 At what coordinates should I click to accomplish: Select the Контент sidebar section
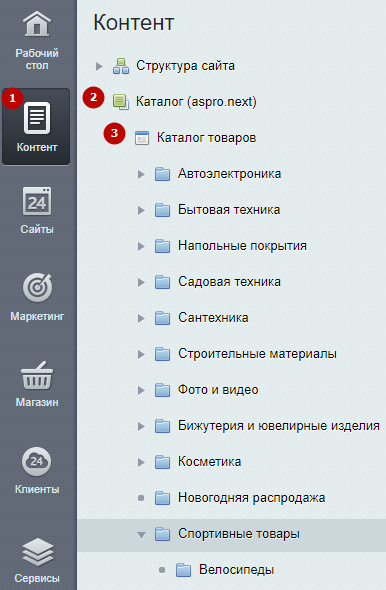36,127
